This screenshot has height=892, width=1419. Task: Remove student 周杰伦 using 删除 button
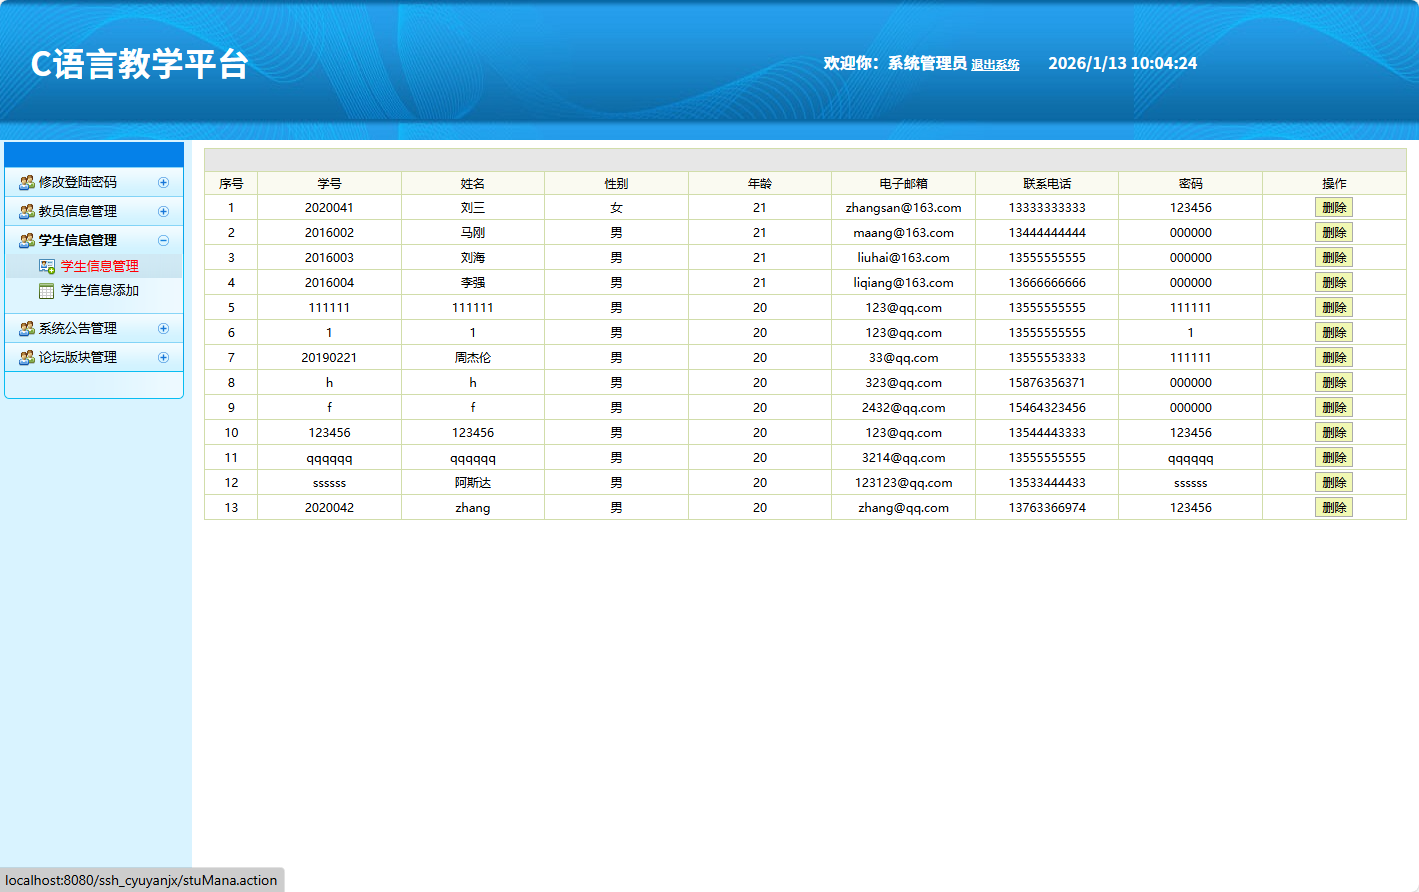(1333, 358)
